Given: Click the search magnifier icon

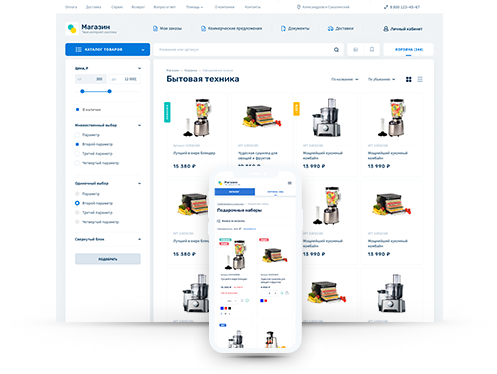Looking at the screenshot, I should [x=336, y=50].
